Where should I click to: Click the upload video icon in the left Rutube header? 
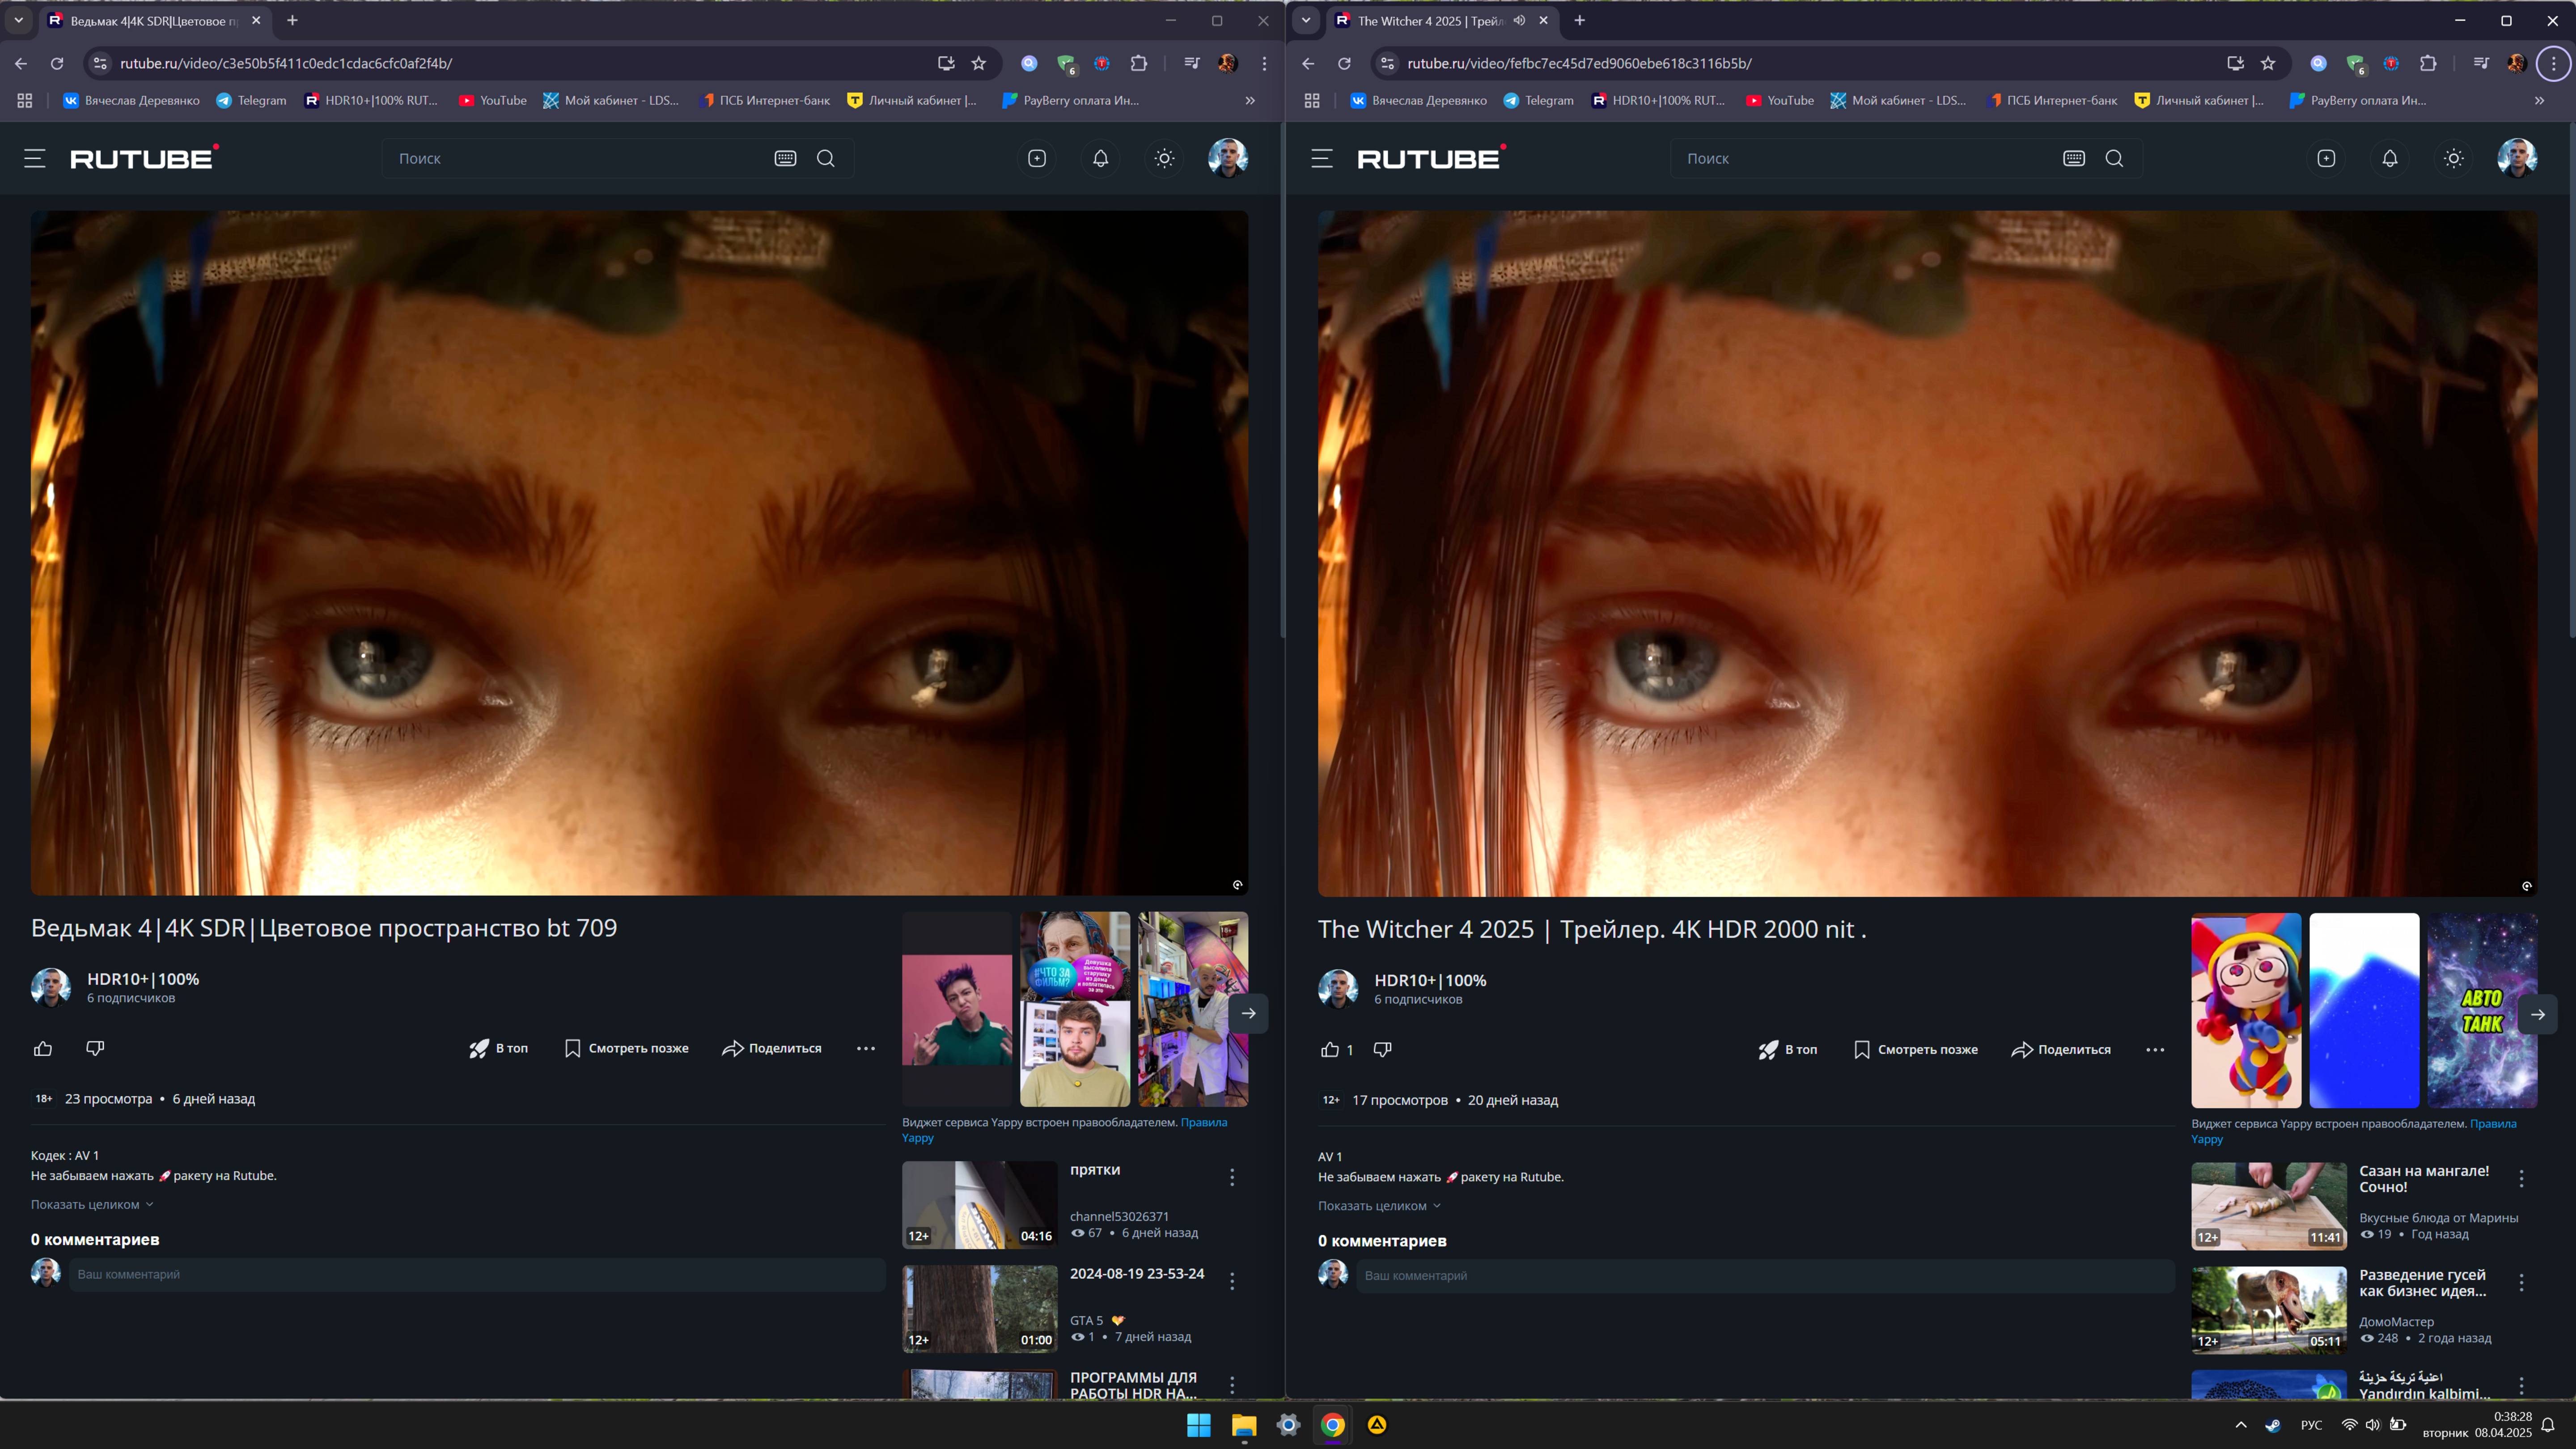click(1037, 158)
